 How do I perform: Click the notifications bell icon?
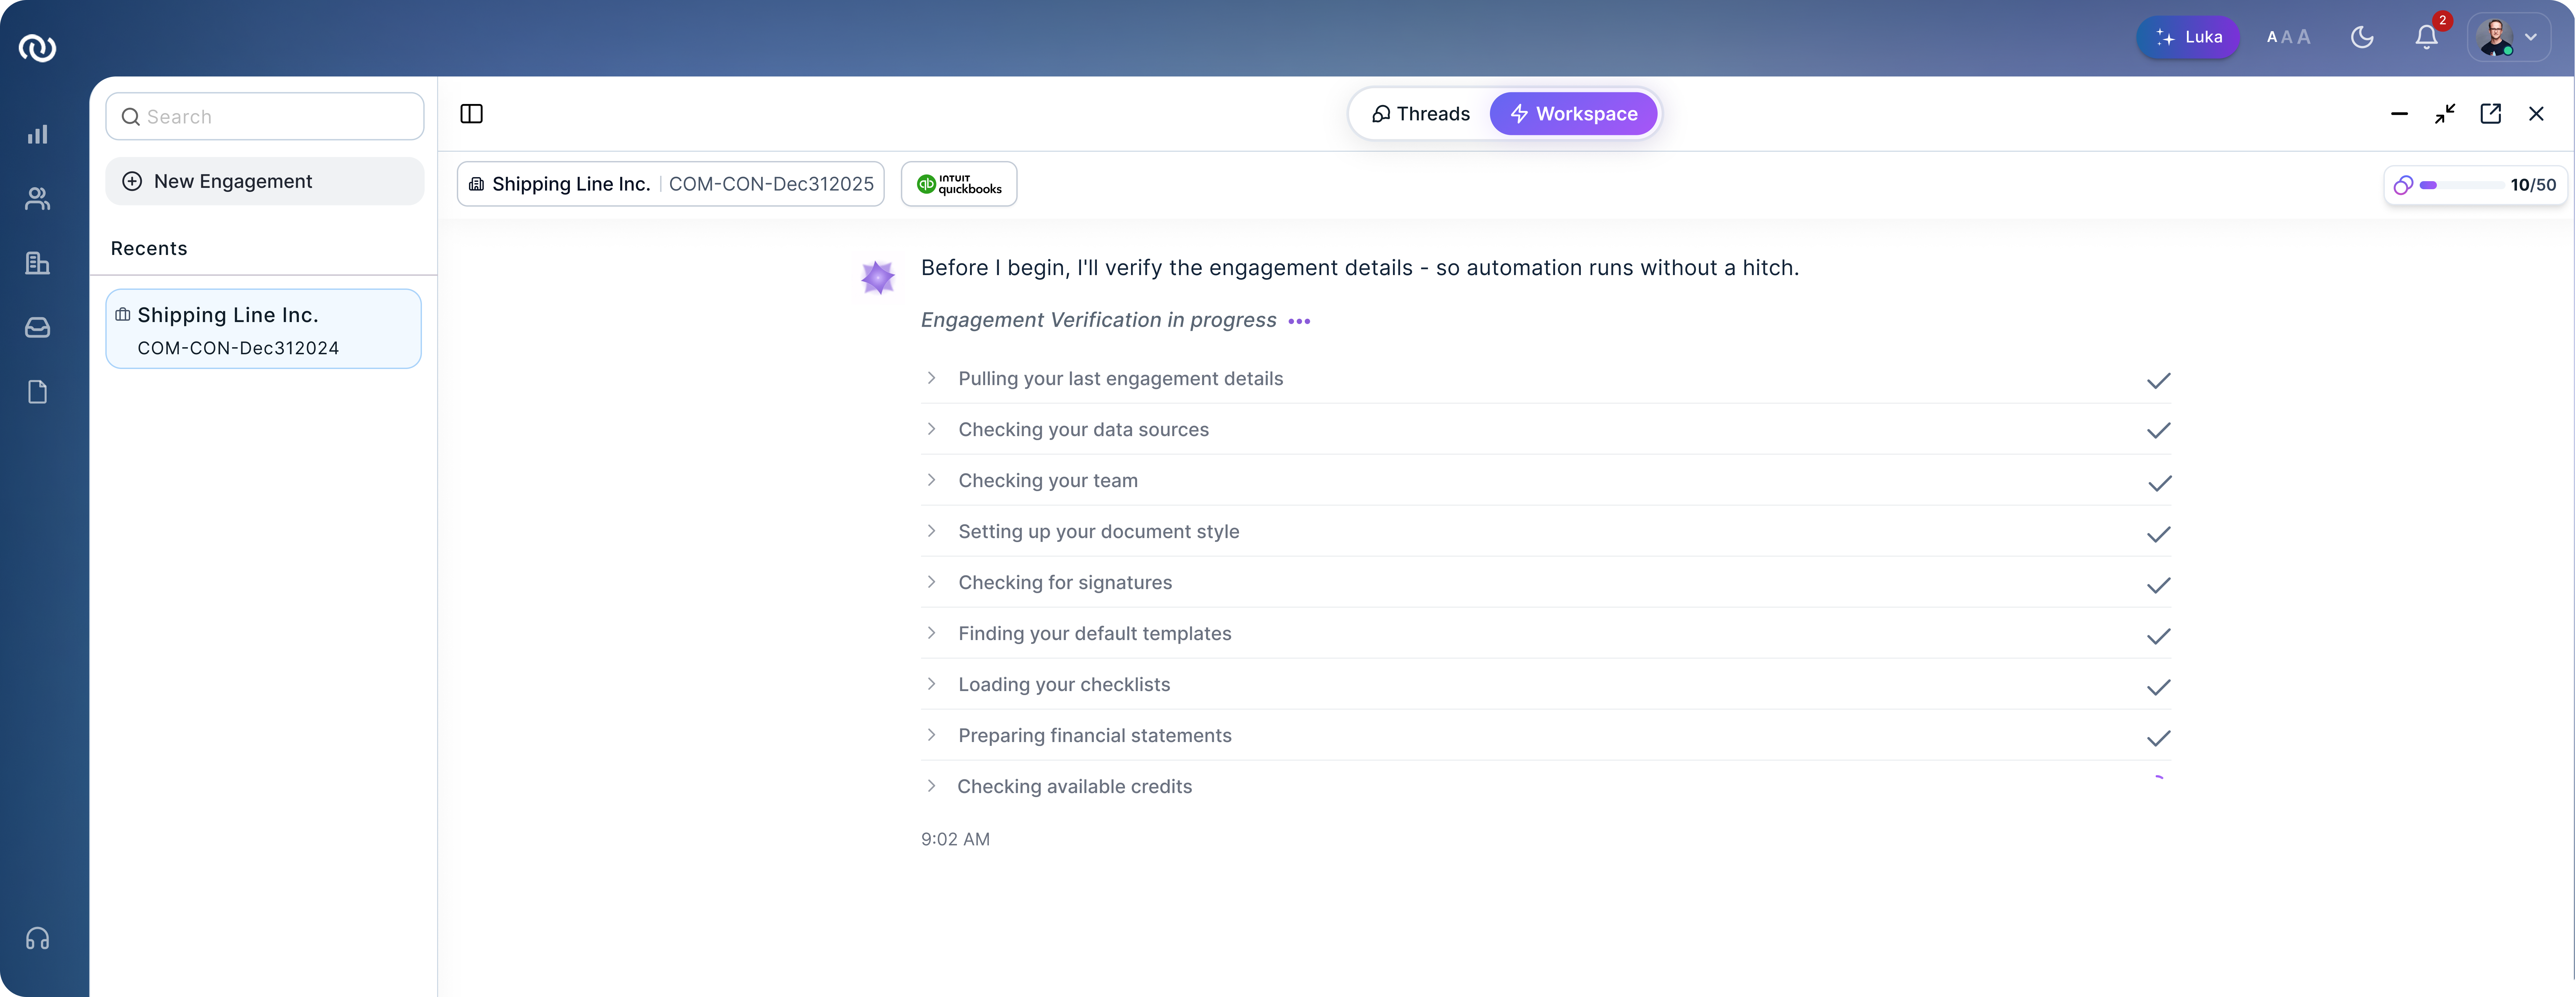pyautogui.click(x=2426, y=37)
